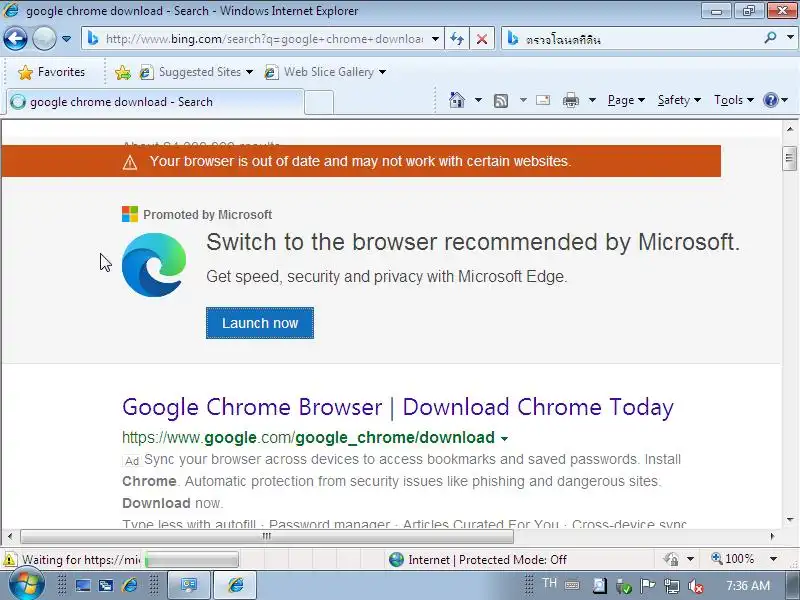The height and width of the screenshot is (600, 800).
Task: Expand the address bar URL history dropdown
Action: tap(435, 39)
